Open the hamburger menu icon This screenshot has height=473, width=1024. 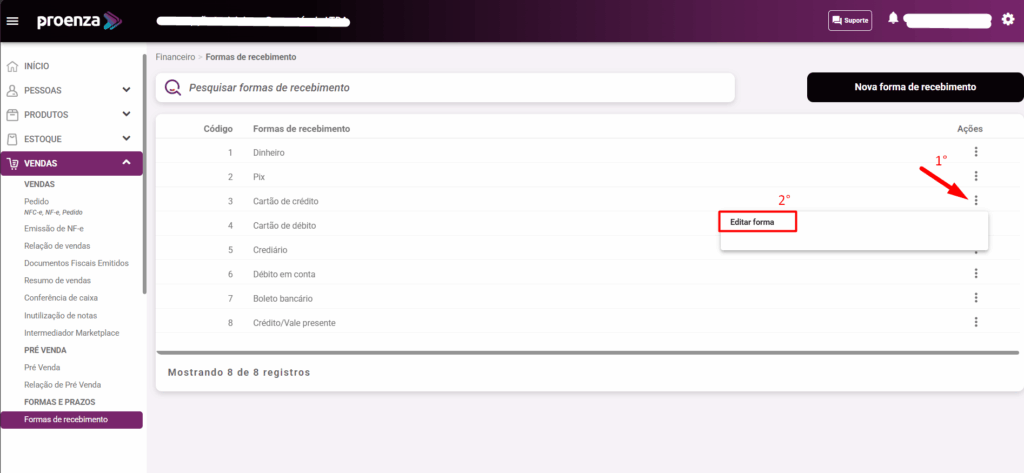tap(13, 20)
